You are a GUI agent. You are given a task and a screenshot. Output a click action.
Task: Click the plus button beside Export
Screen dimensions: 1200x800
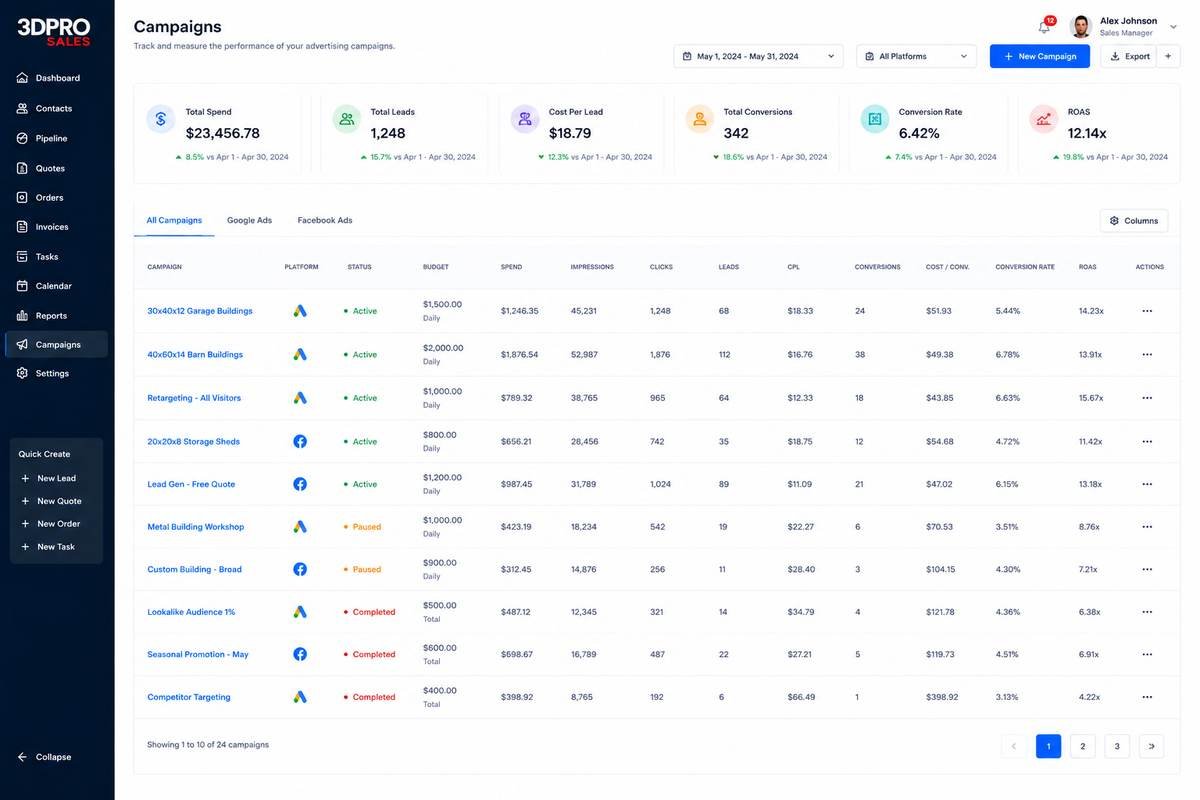pos(1168,56)
